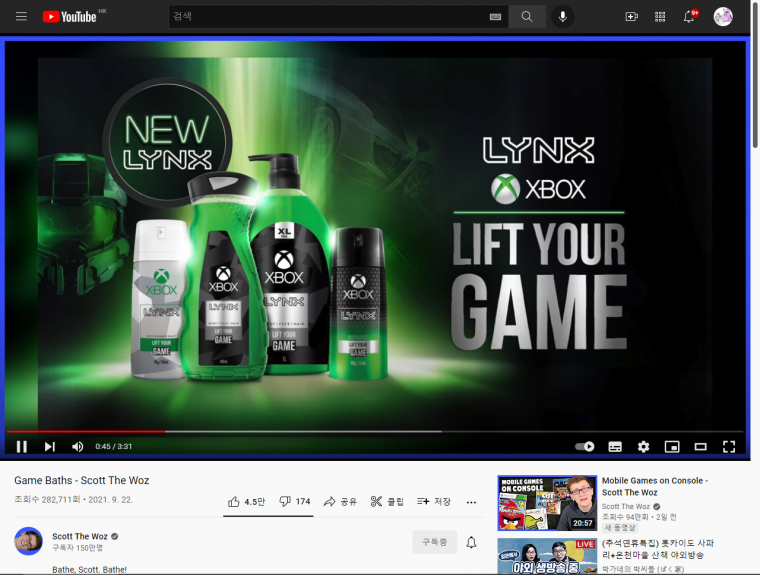760x575 pixels.
Task: Enter fullscreen mode in player
Action: point(728,447)
